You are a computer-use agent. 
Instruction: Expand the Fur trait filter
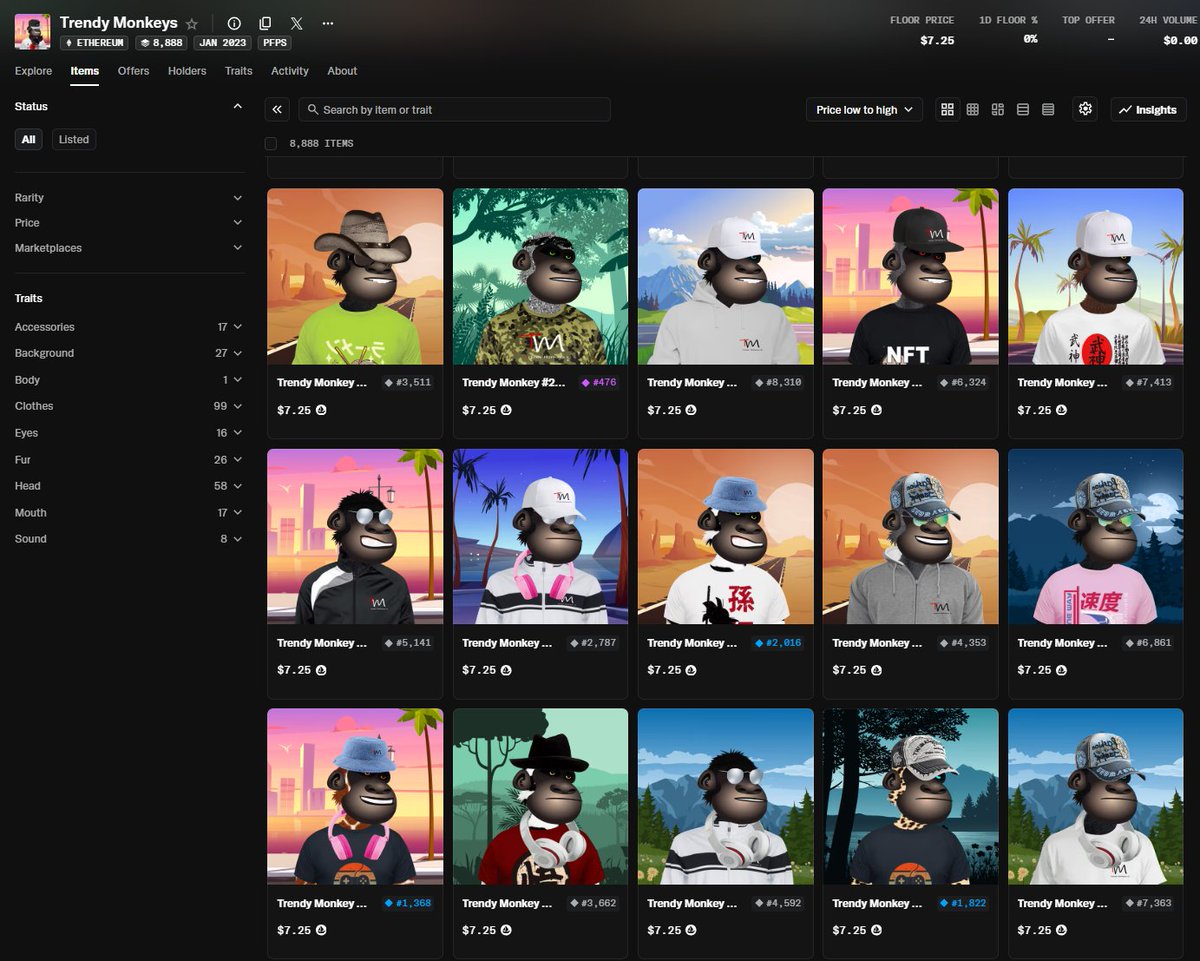pyautogui.click(x=129, y=460)
